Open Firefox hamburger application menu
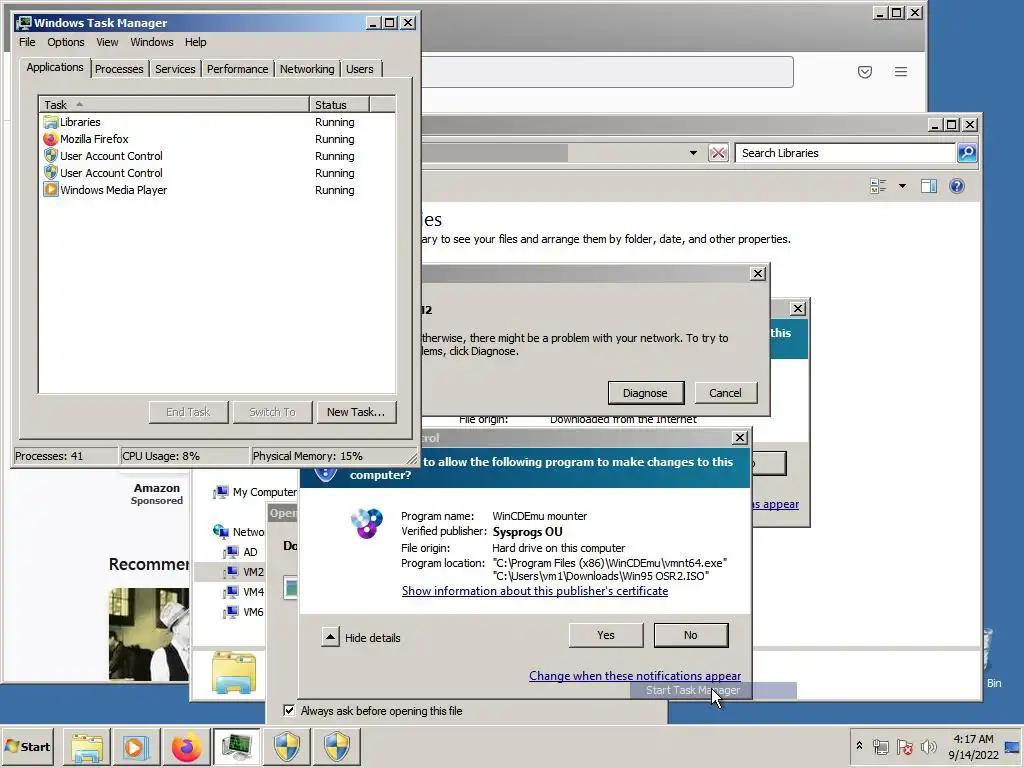This screenshot has width=1024, height=768. (x=901, y=72)
